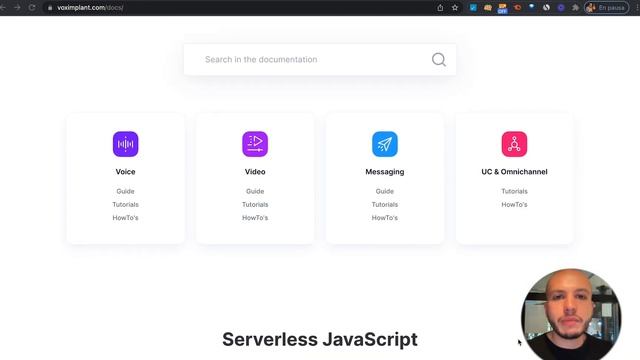Screen dimensions: 640x360
Task: Open the Messaging Guide link
Action: pyautogui.click(x=385, y=191)
